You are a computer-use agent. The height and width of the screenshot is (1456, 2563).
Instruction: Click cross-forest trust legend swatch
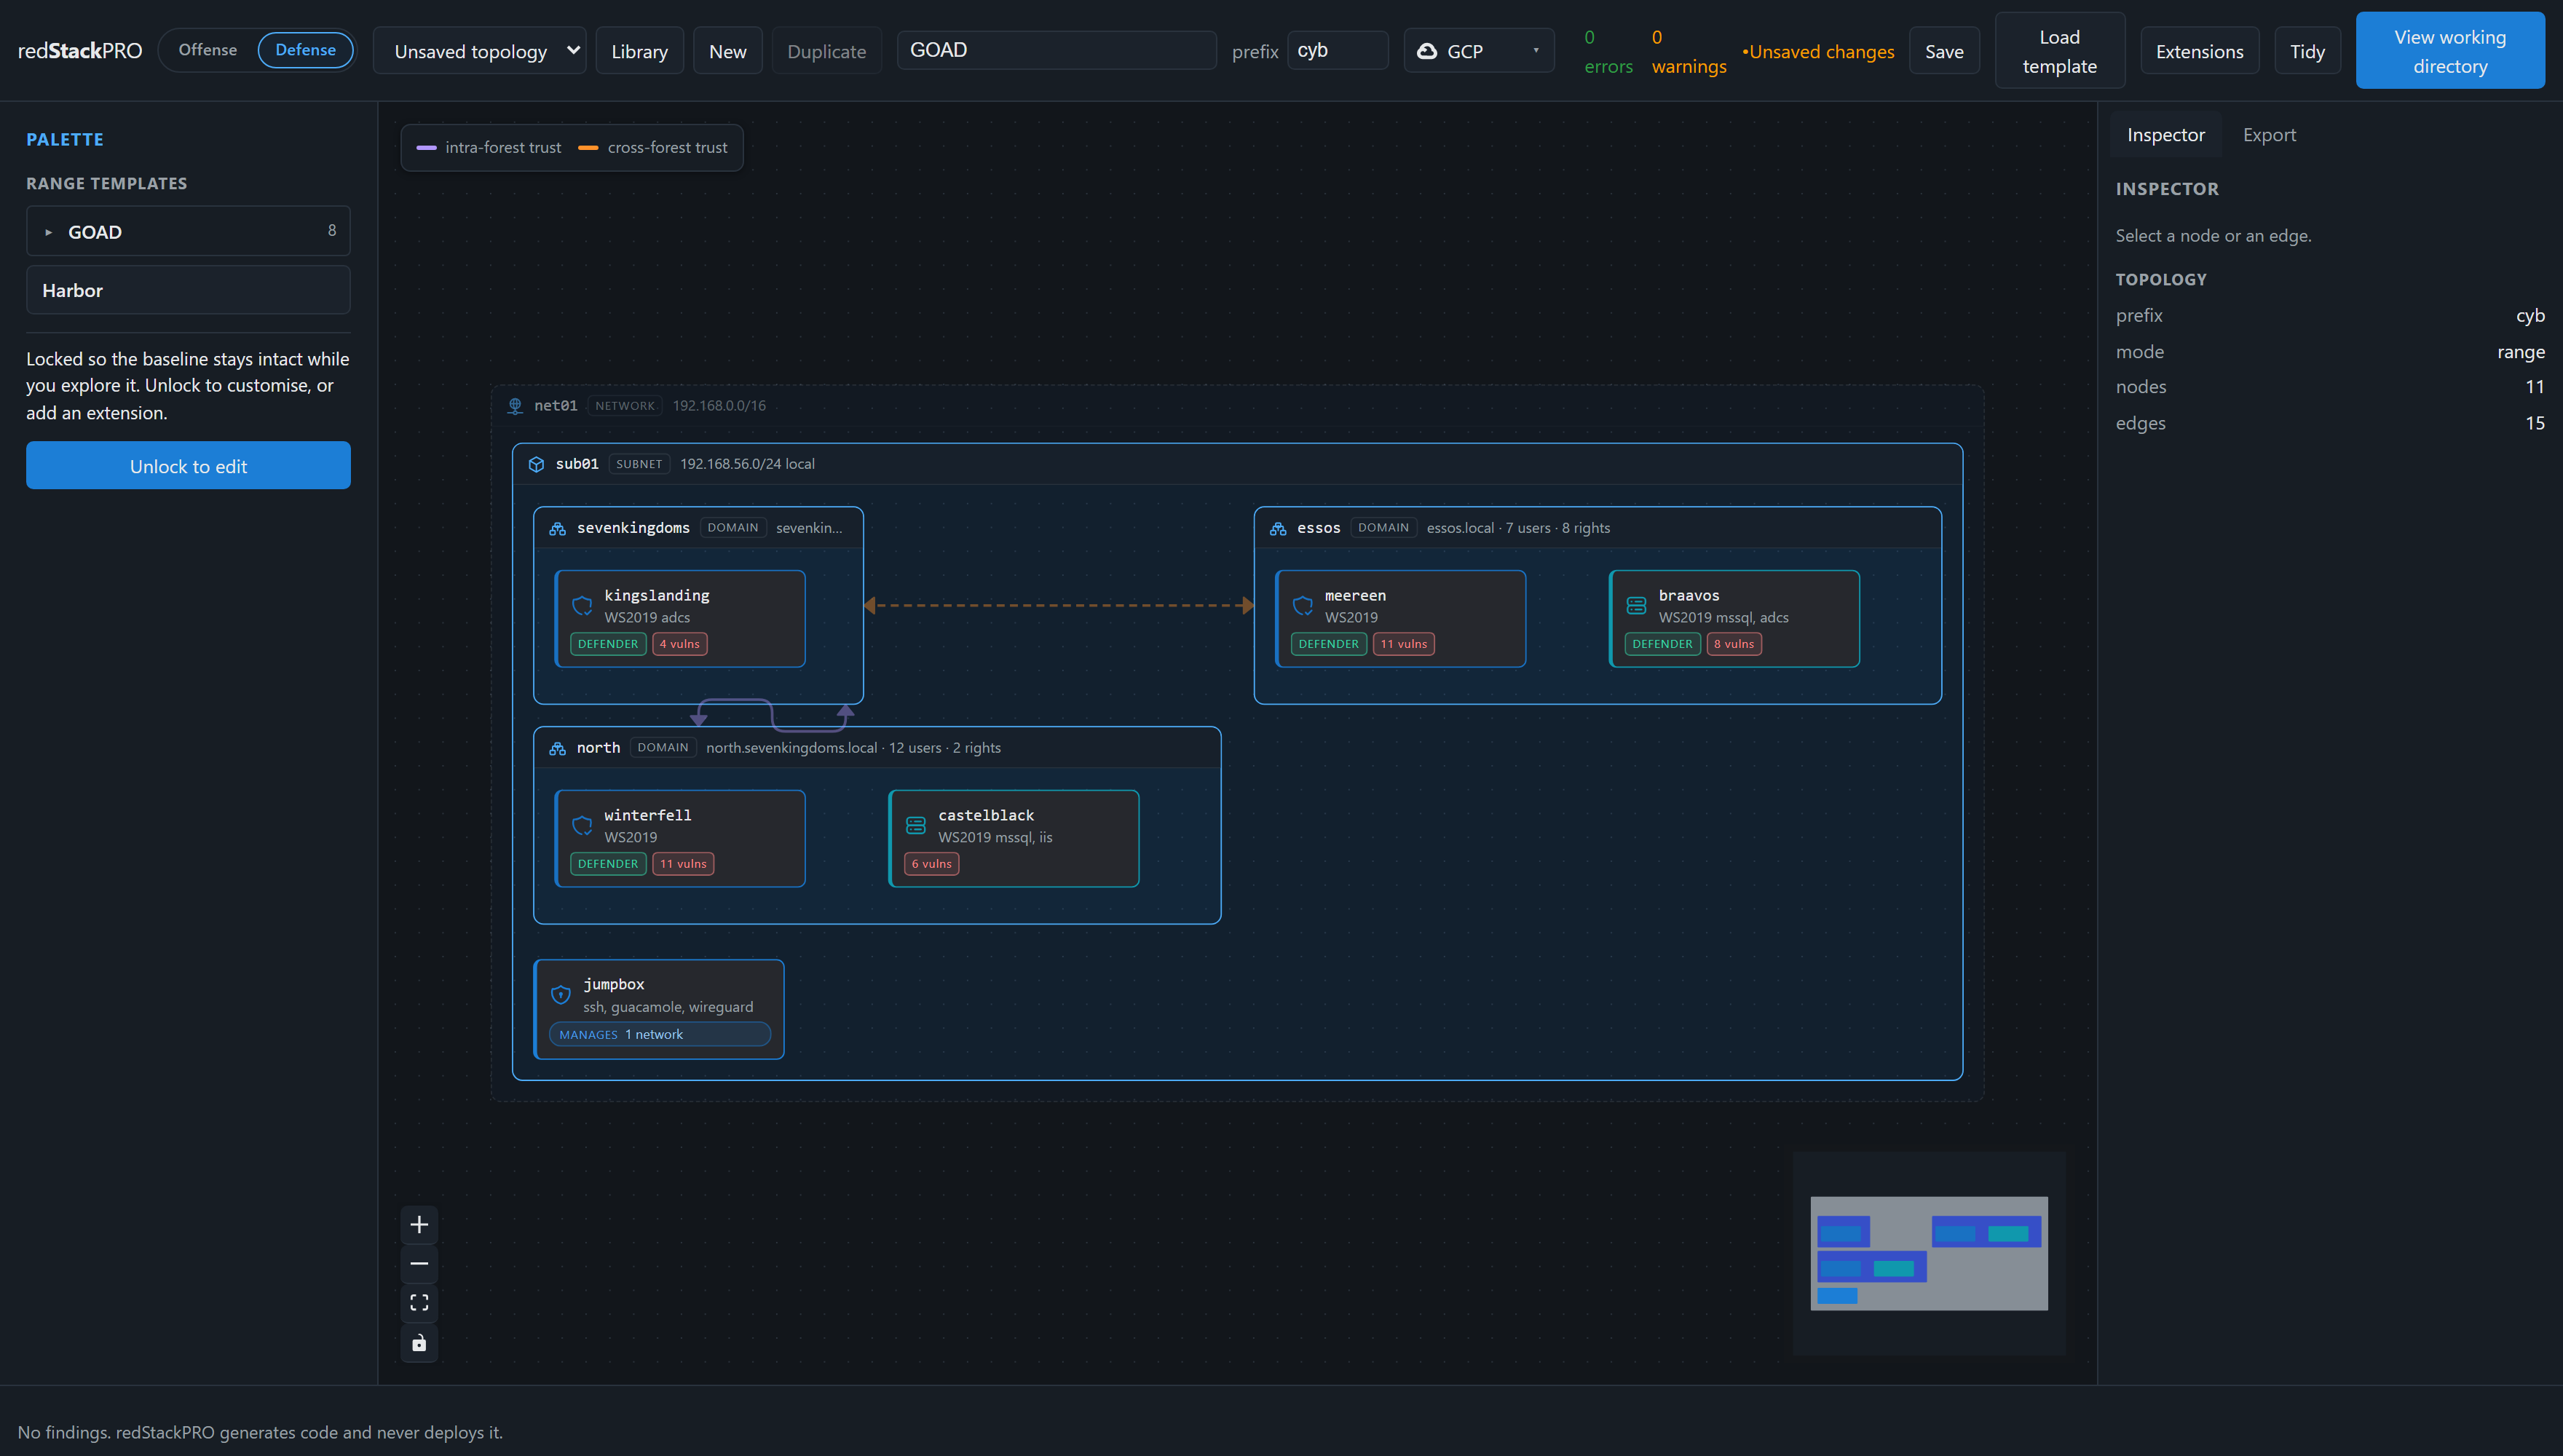click(x=588, y=148)
